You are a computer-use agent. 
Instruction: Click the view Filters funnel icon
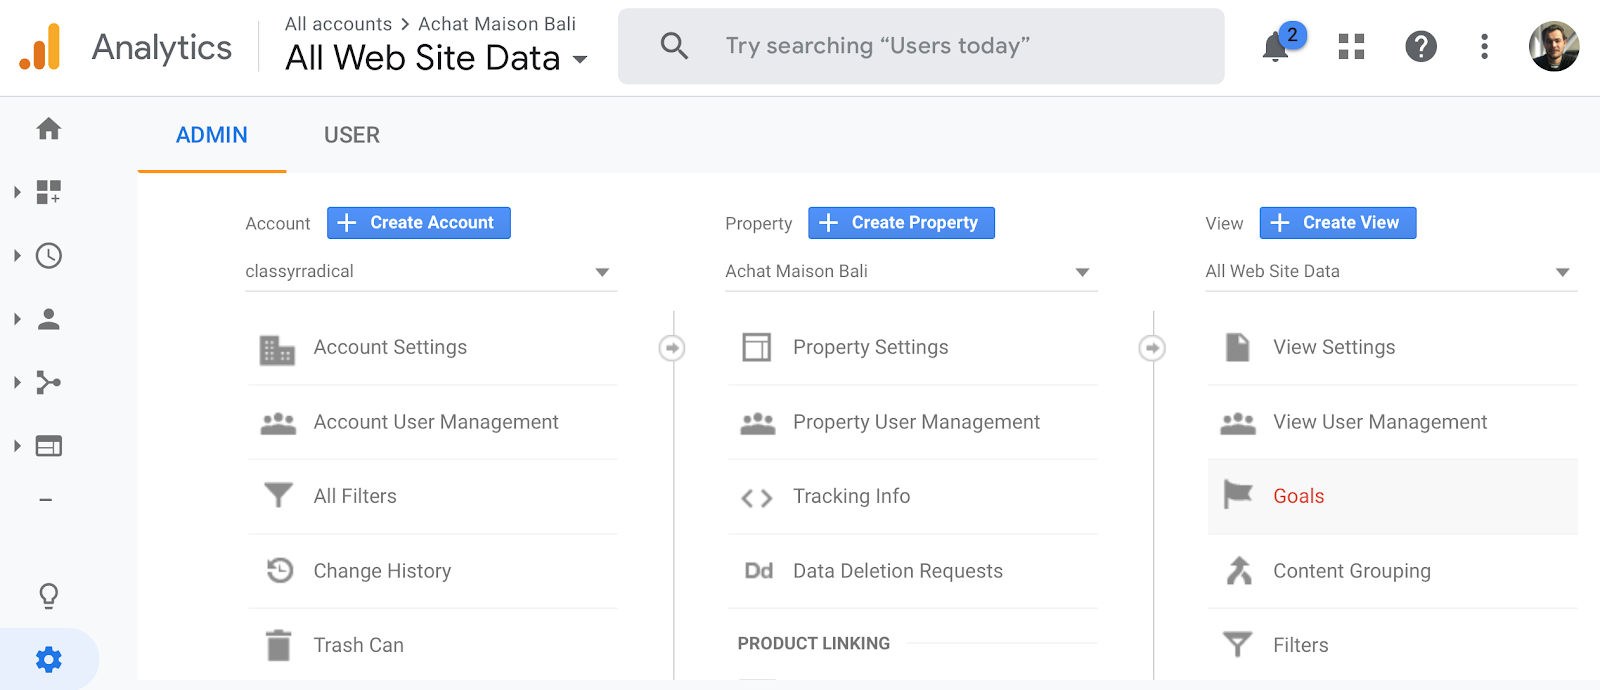tap(1238, 644)
